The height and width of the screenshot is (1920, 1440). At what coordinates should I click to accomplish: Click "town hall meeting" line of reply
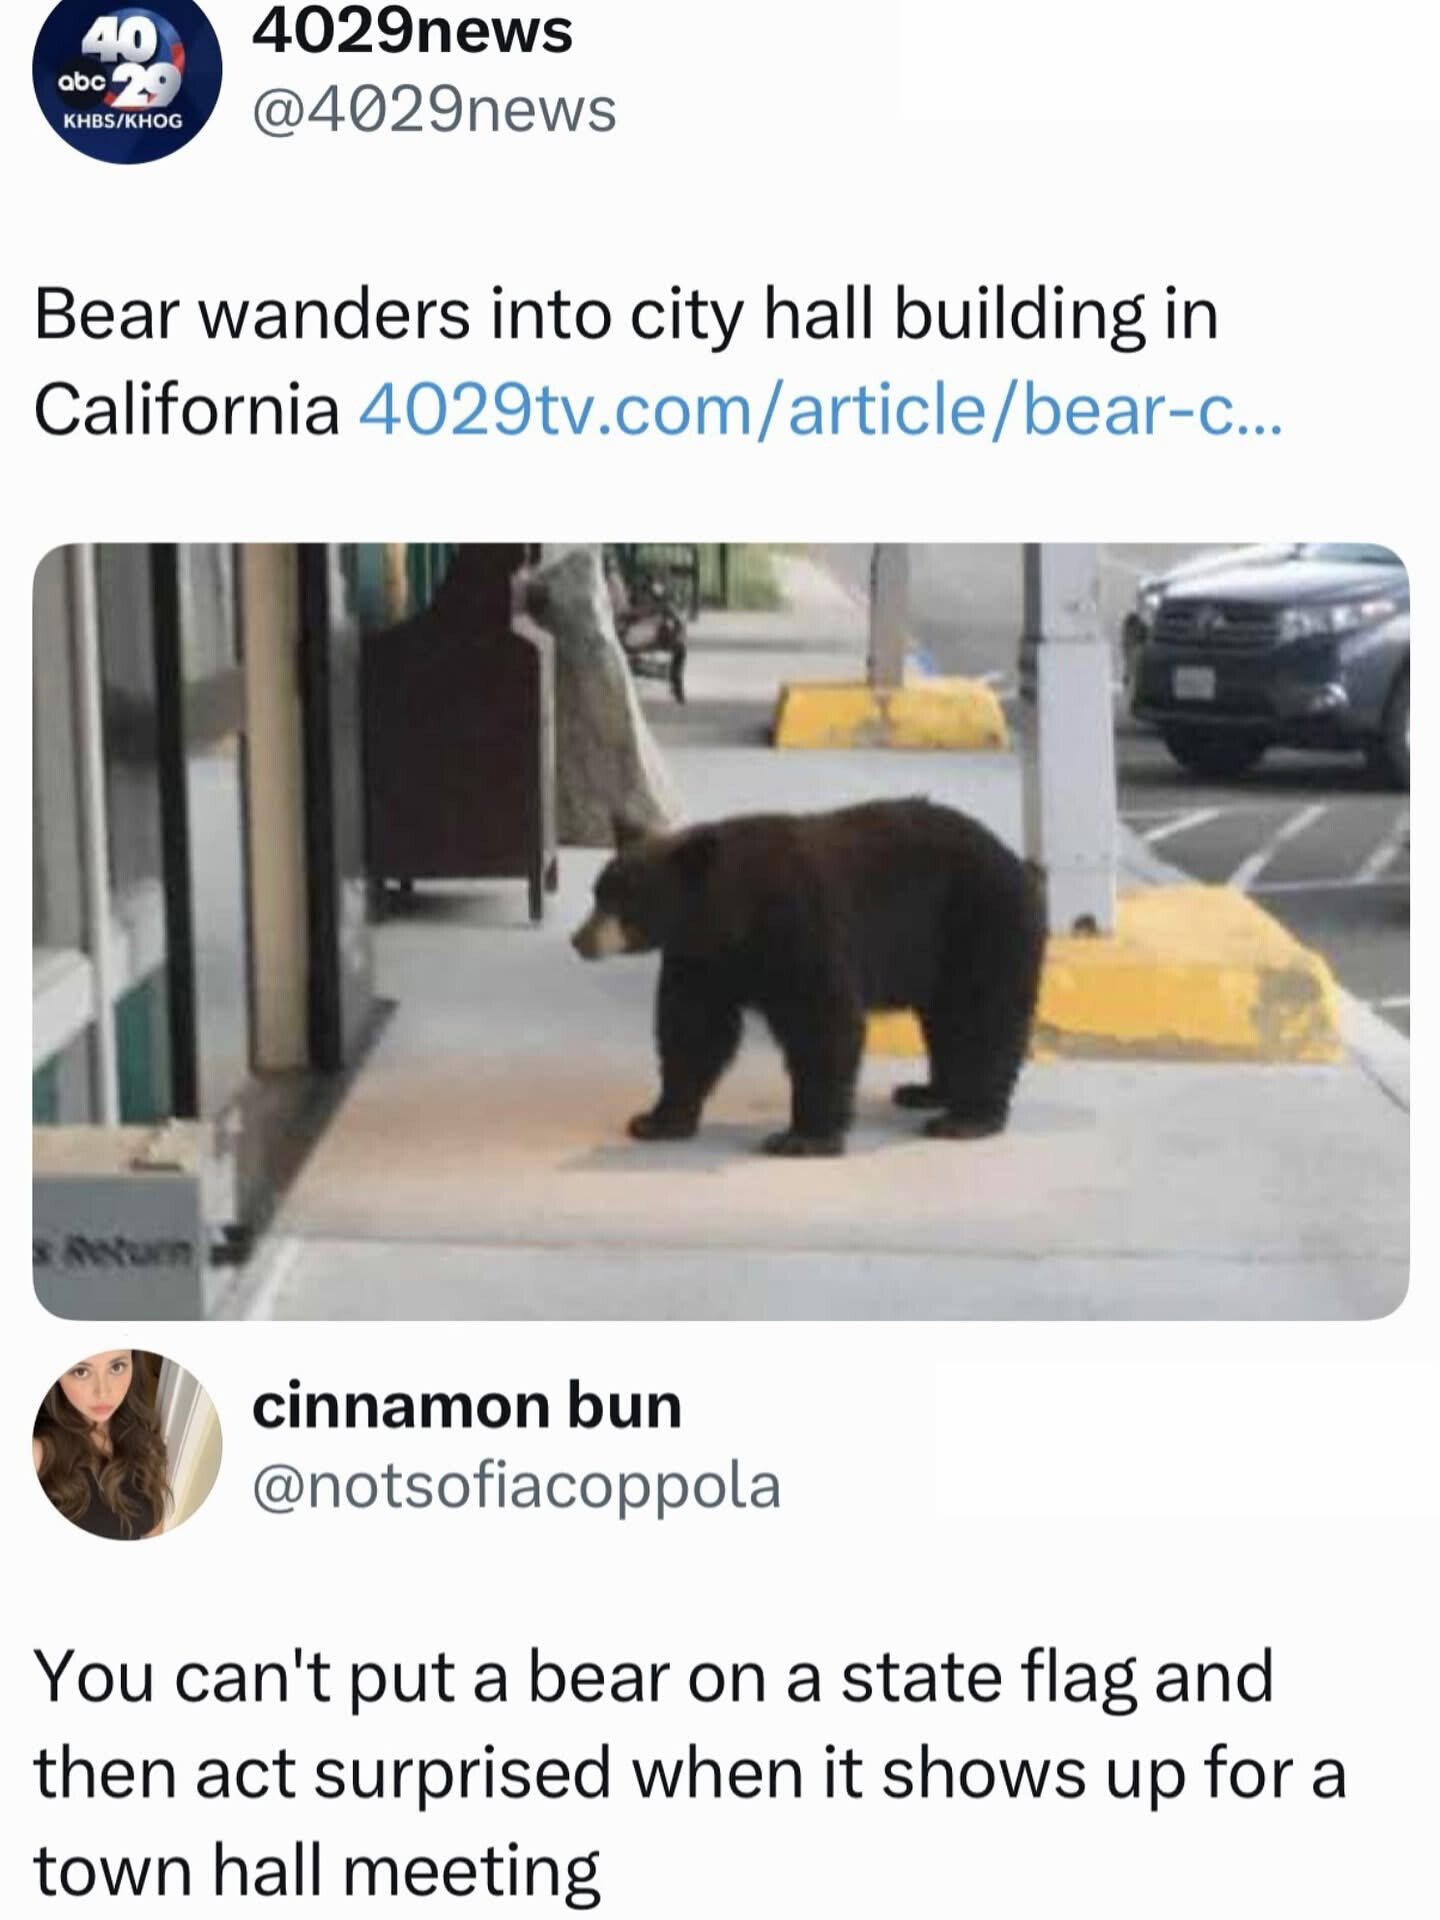pyautogui.click(x=317, y=1868)
